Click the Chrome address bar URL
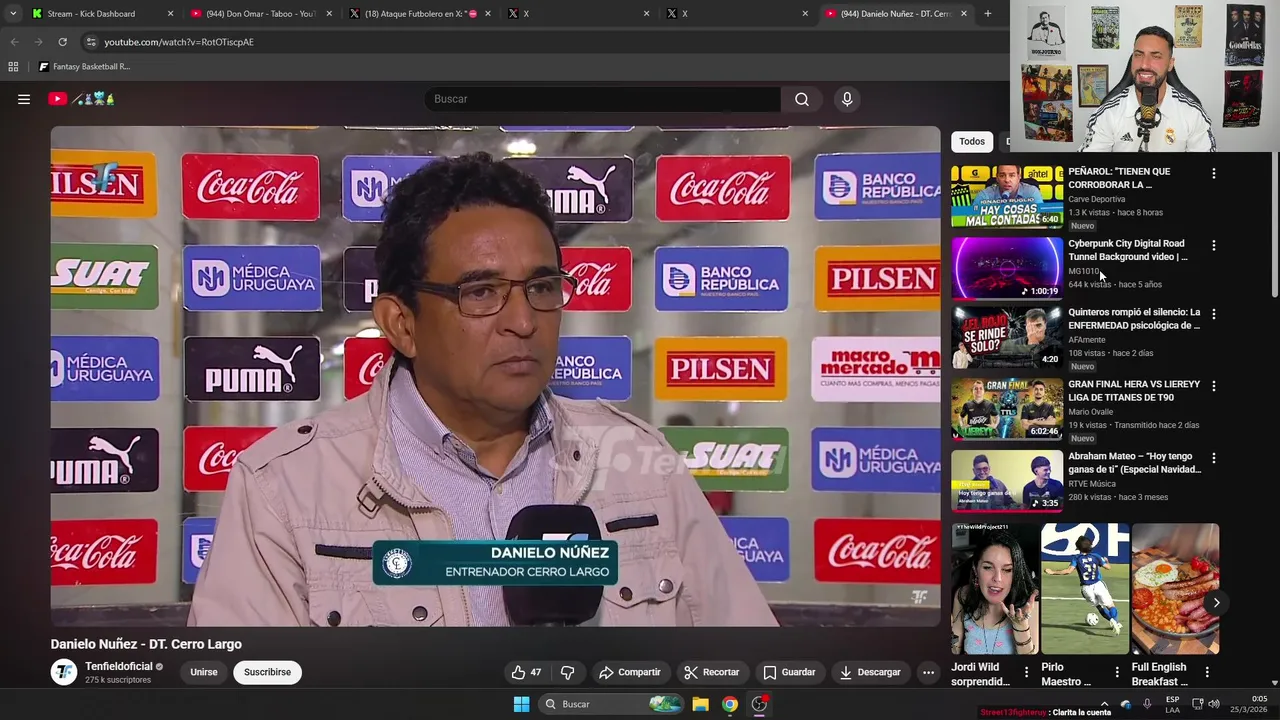This screenshot has height=720, width=1280. [179, 42]
